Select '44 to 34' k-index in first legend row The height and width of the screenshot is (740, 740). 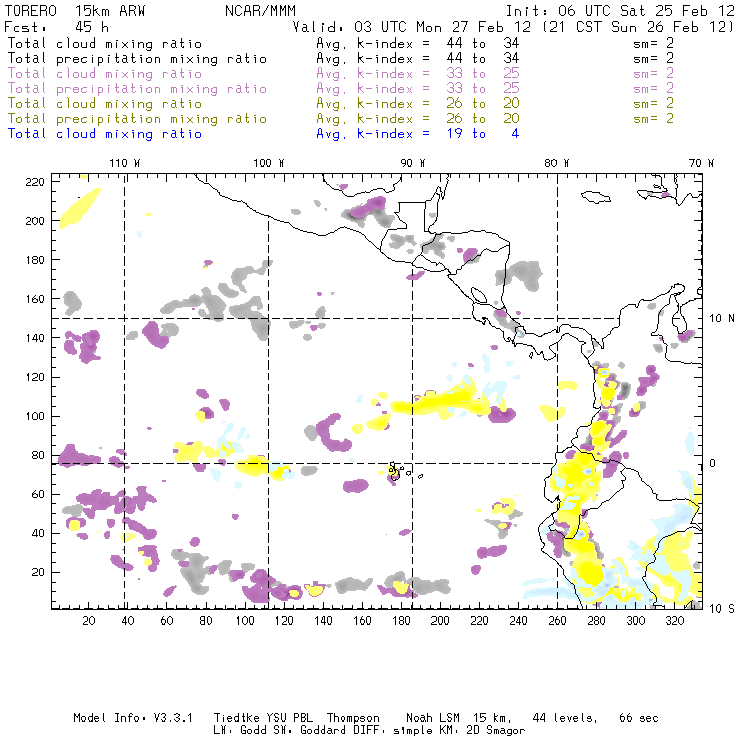coord(483,43)
